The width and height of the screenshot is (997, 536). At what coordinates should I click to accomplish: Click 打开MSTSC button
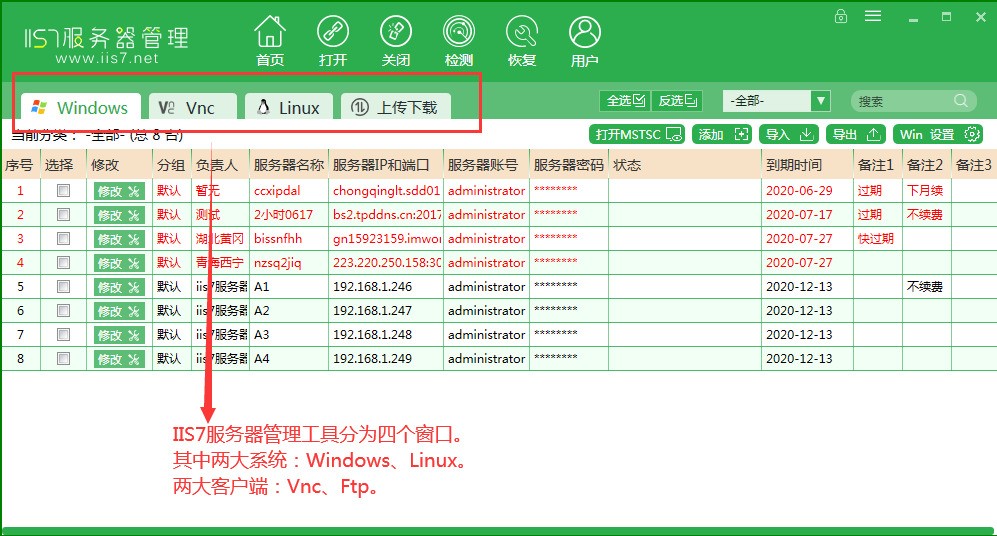pyautogui.click(x=637, y=134)
